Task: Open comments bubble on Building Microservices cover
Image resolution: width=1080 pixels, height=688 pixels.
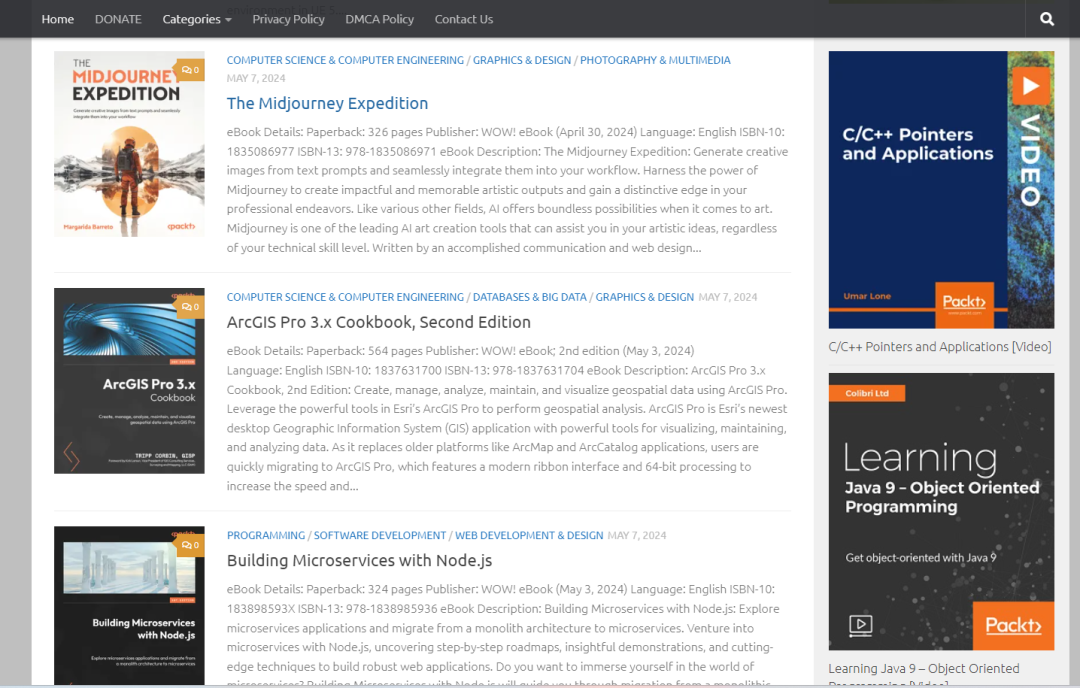Action: 191,545
